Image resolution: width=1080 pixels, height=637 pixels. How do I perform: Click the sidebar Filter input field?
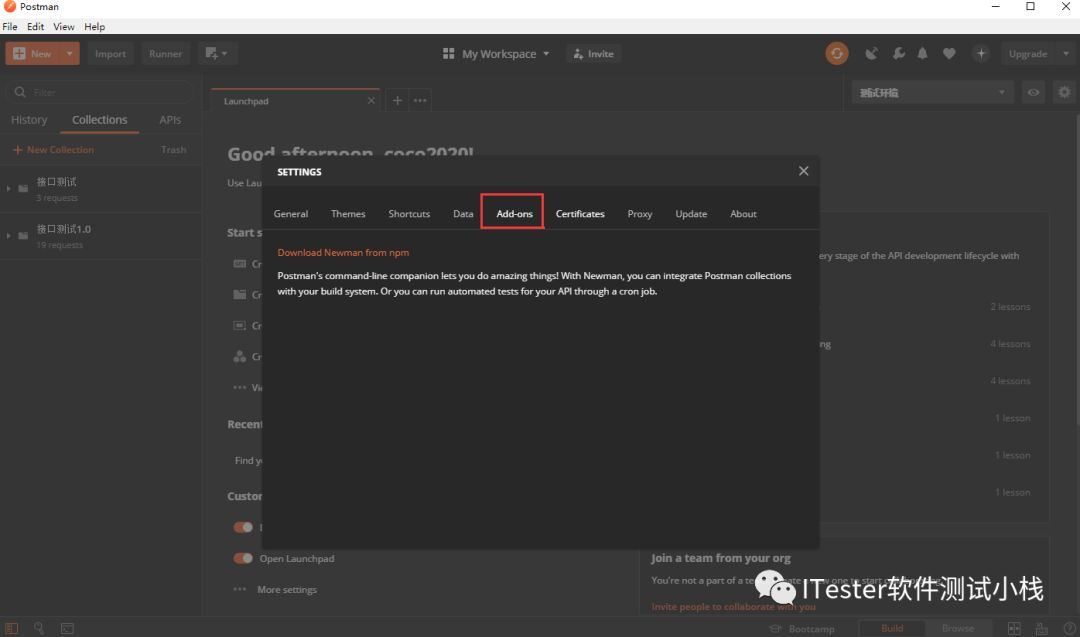[99, 92]
